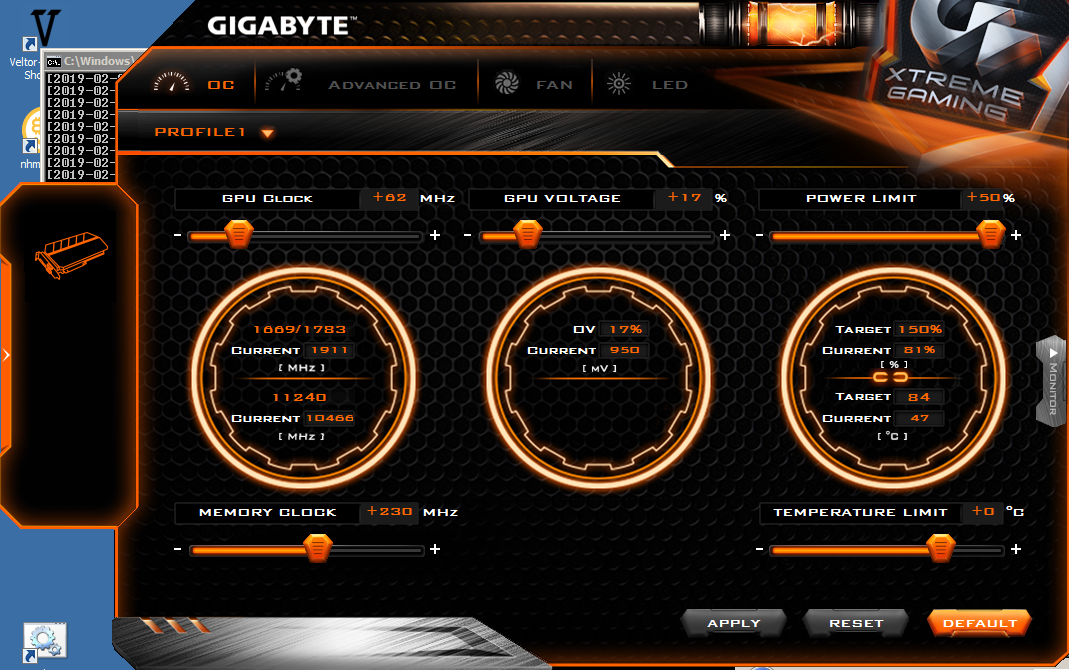Click the Temperature Limit +0 value field

click(982, 511)
